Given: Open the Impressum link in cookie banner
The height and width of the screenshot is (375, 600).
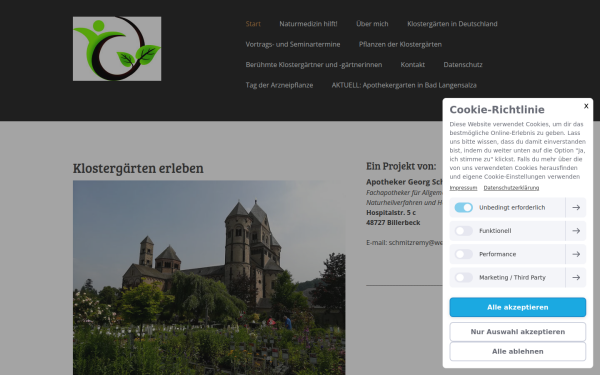Looking at the screenshot, I should point(463,188).
